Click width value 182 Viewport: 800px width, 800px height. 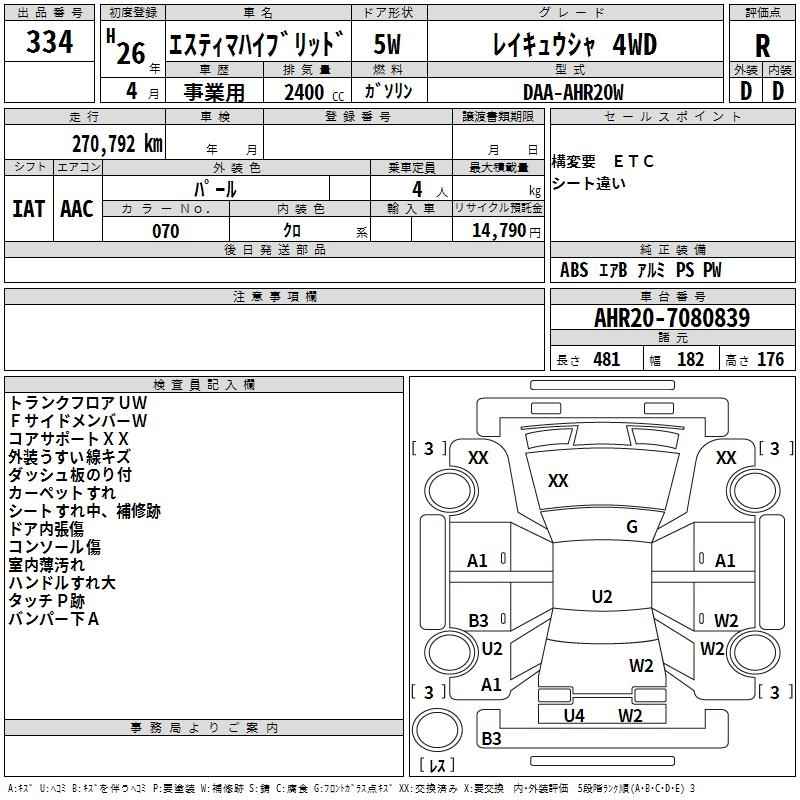coord(690,359)
